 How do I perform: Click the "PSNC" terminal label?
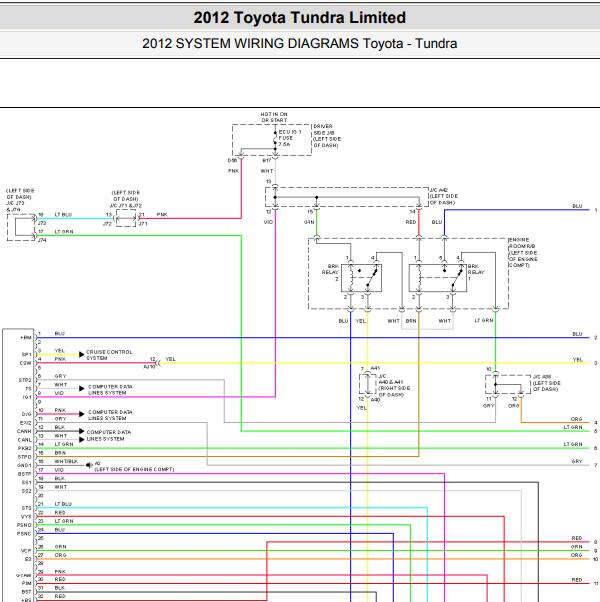(24, 534)
